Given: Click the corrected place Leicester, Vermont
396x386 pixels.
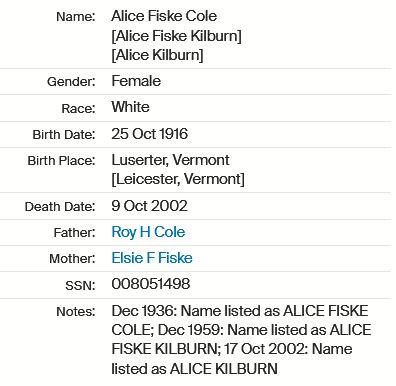Looking at the screenshot, I should (178, 179).
